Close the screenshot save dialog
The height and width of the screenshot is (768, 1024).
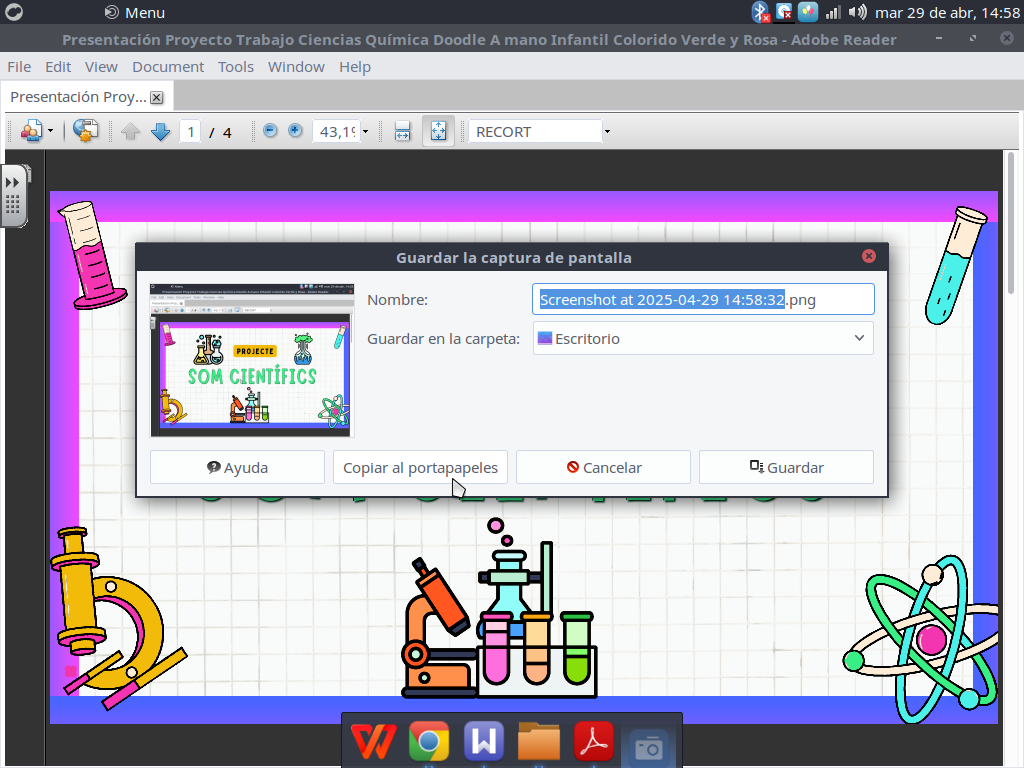pyautogui.click(x=869, y=256)
